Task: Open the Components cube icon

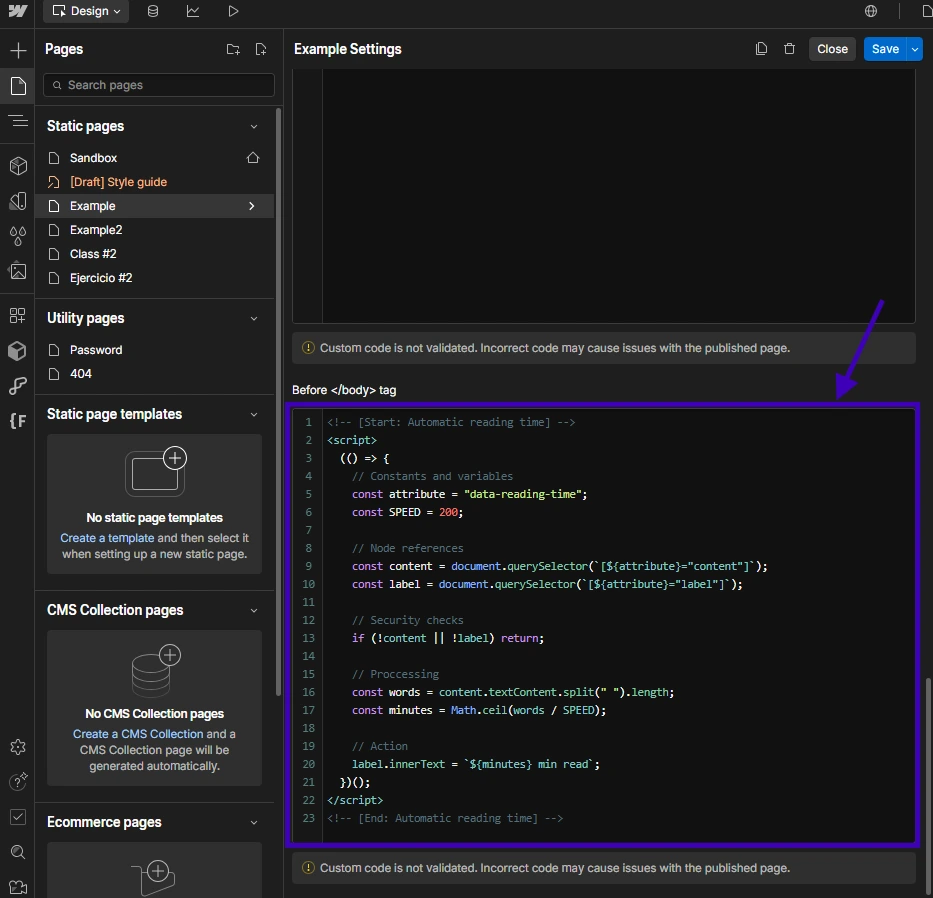Action: (18, 165)
